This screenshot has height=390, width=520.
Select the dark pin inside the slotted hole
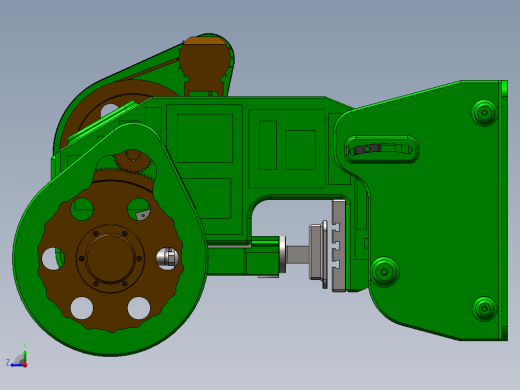point(366,149)
